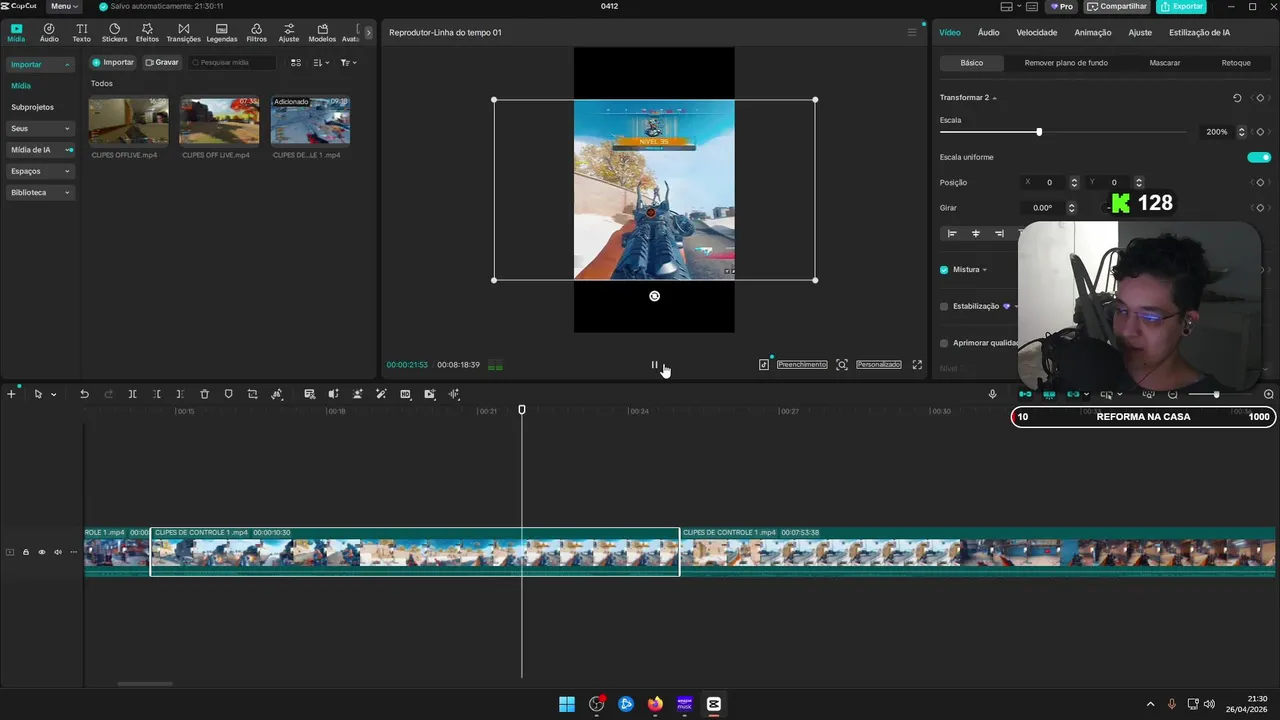The image size is (1280, 720).
Task: Align the clip to the right
Action: click(x=999, y=233)
